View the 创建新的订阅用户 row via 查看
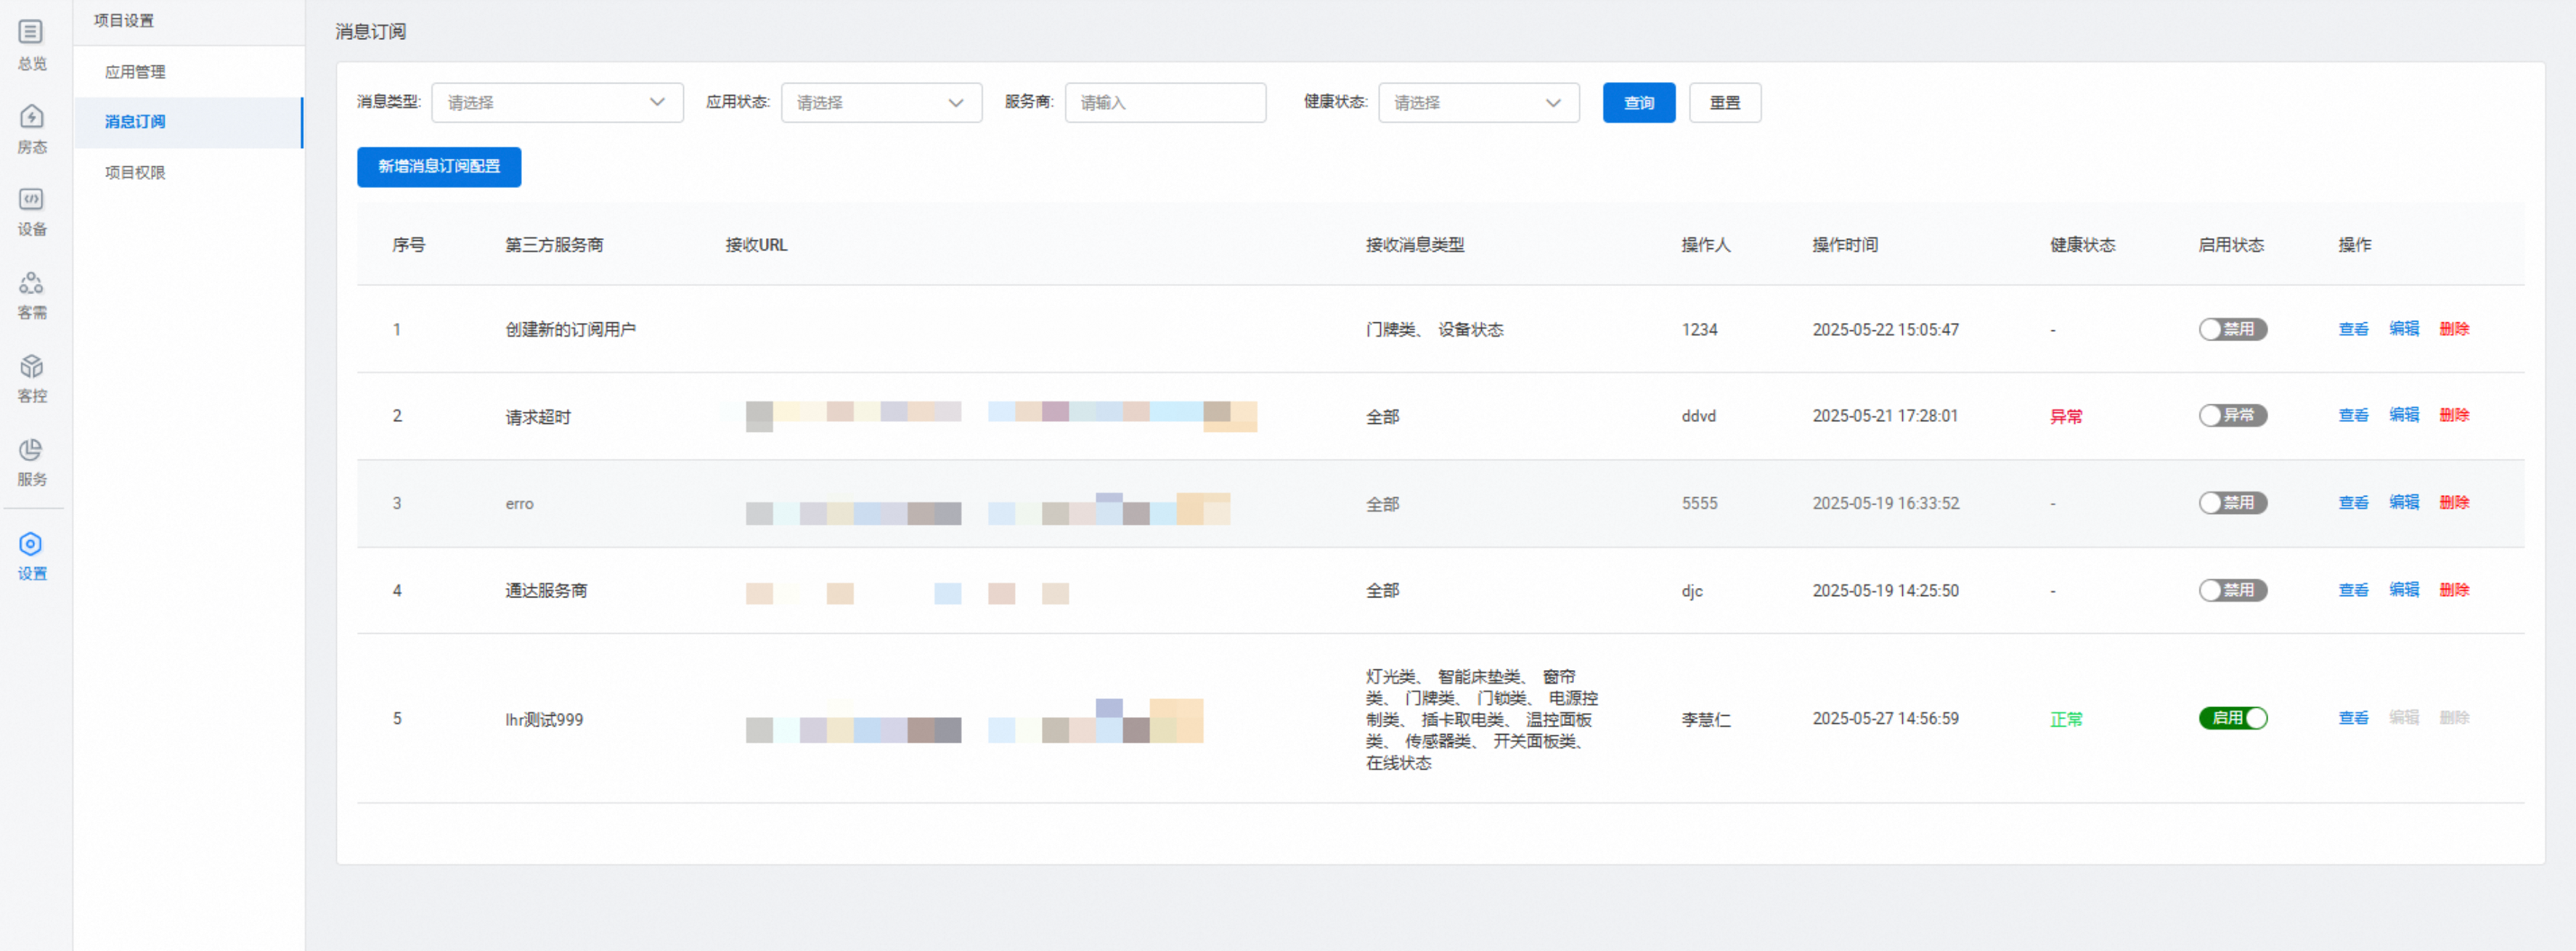Image resolution: width=2576 pixels, height=951 pixels. (2353, 329)
